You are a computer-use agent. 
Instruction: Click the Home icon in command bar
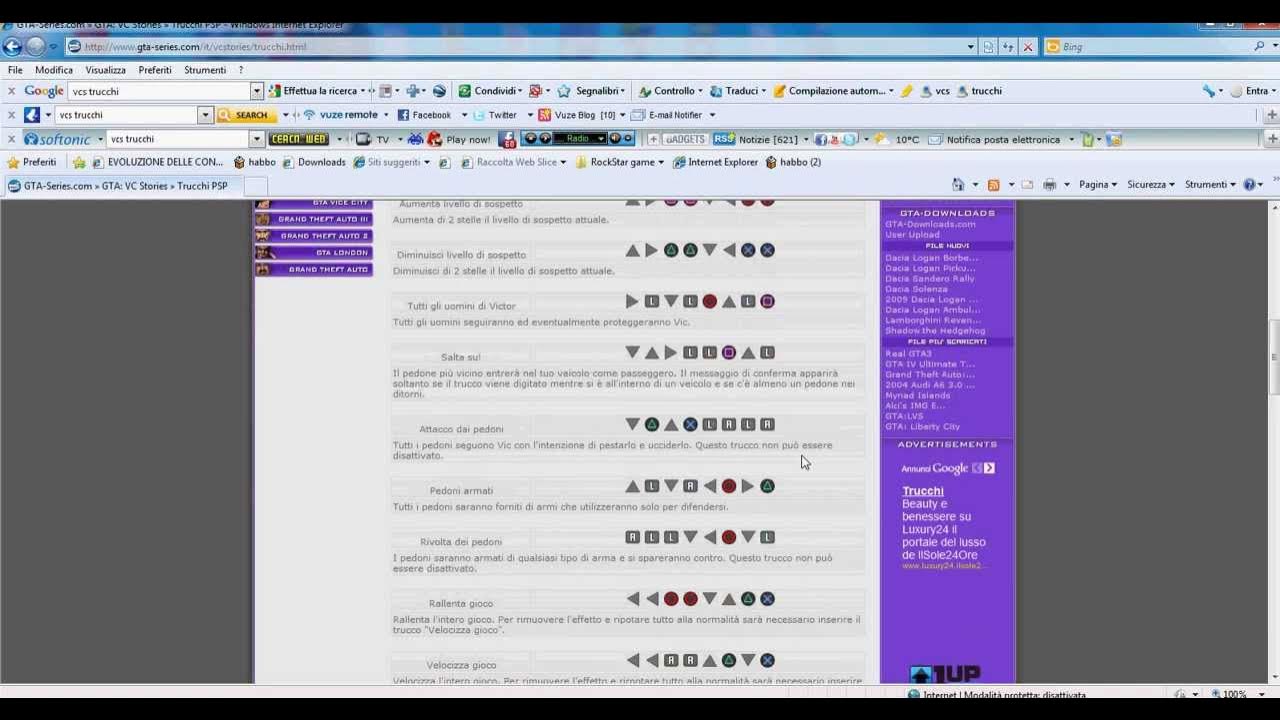click(x=958, y=185)
